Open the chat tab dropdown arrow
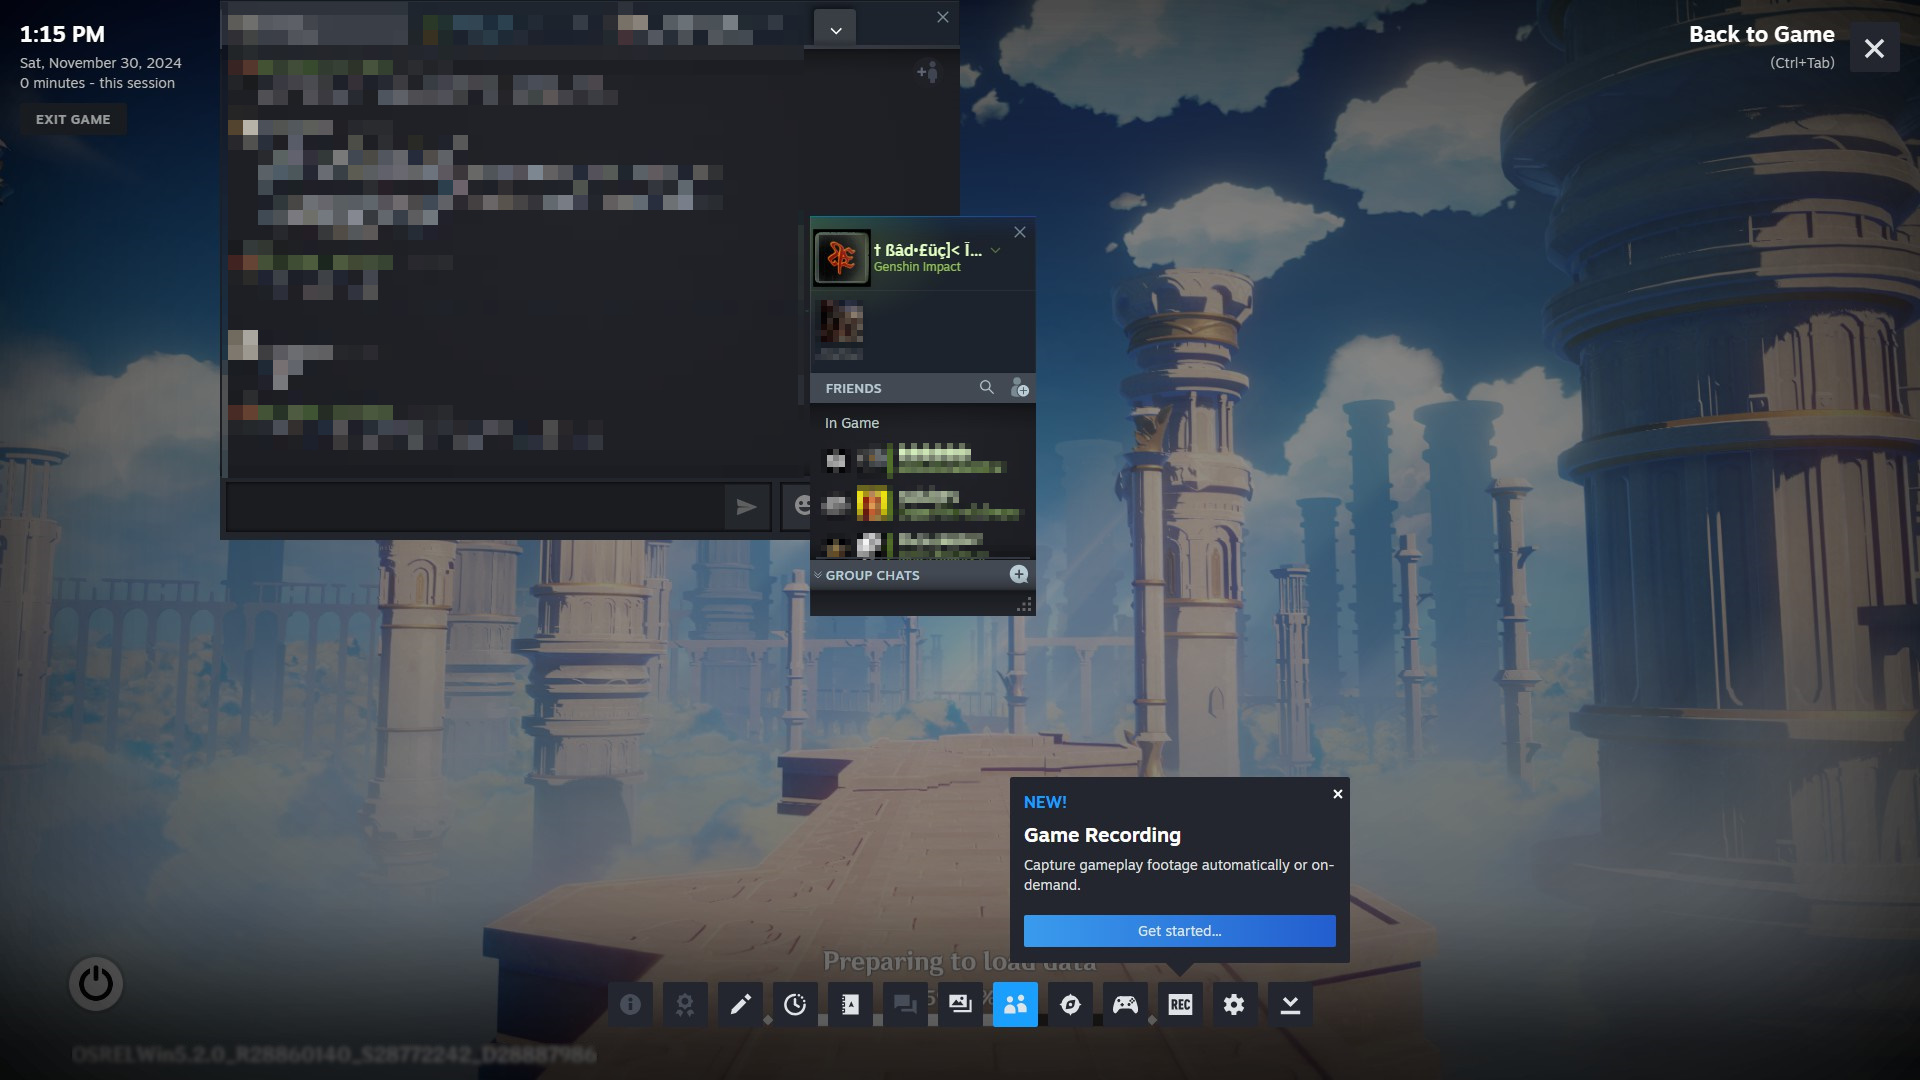 (x=835, y=30)
